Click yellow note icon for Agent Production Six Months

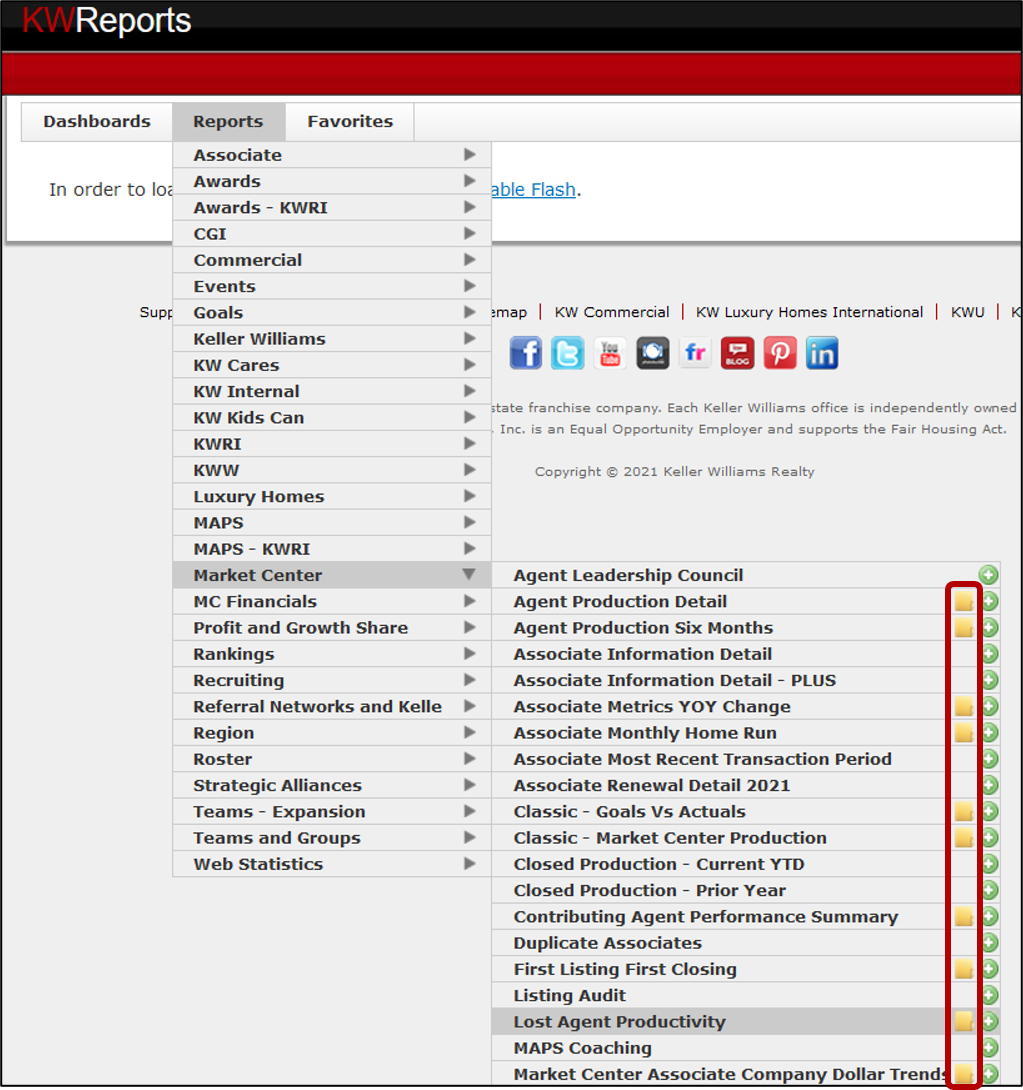point(964,628)
